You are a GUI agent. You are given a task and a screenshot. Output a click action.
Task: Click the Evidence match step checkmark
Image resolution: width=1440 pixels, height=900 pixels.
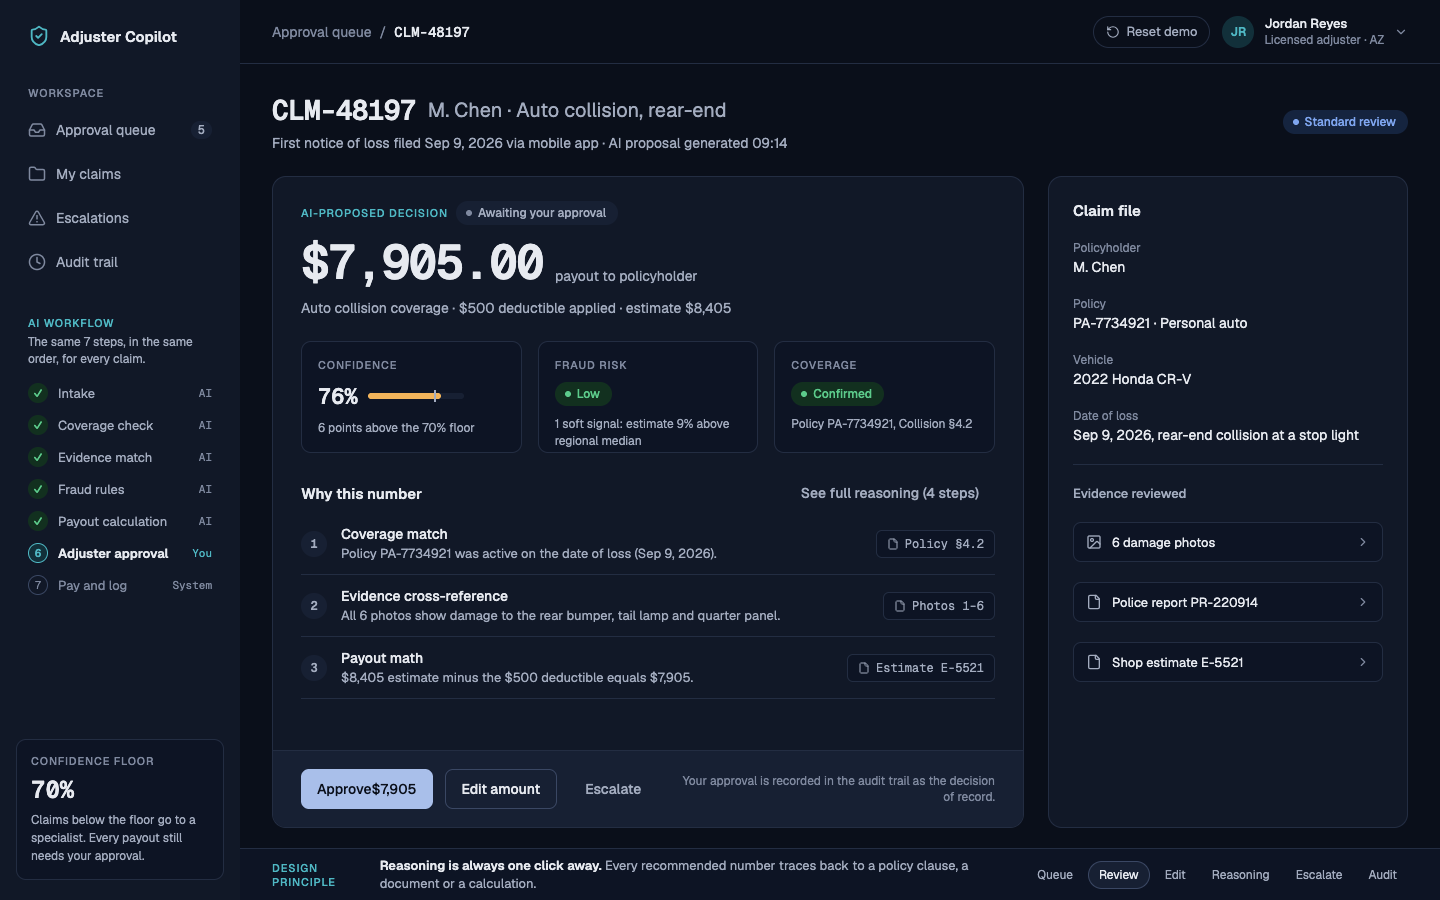tap(38, 457)
